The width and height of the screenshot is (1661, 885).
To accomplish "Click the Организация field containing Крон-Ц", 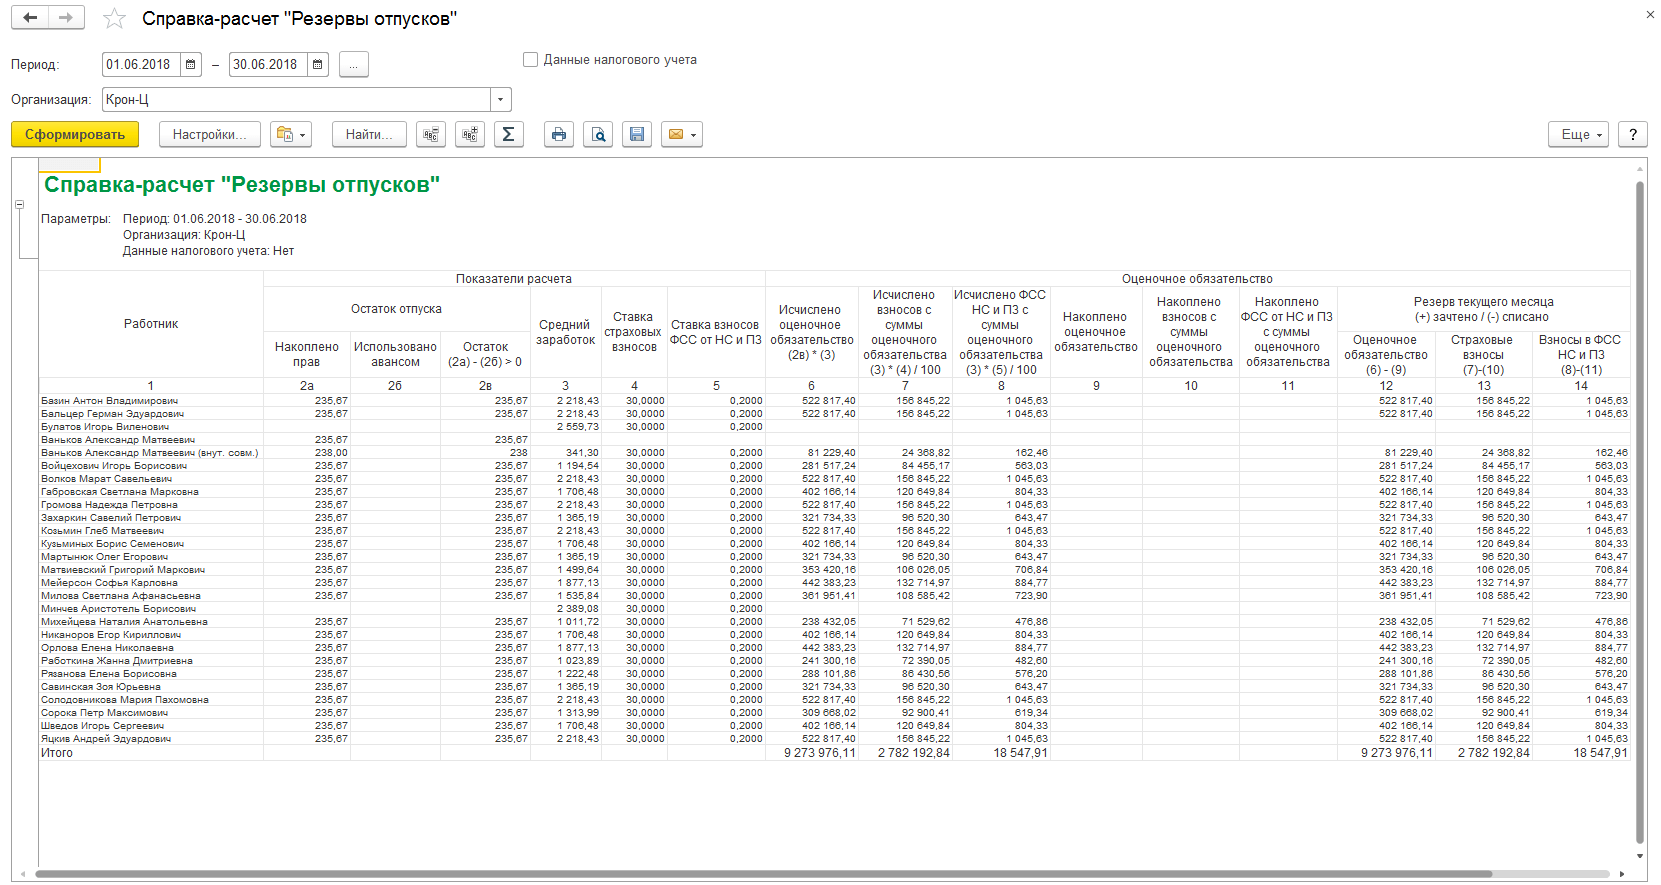I will point(297,100).
